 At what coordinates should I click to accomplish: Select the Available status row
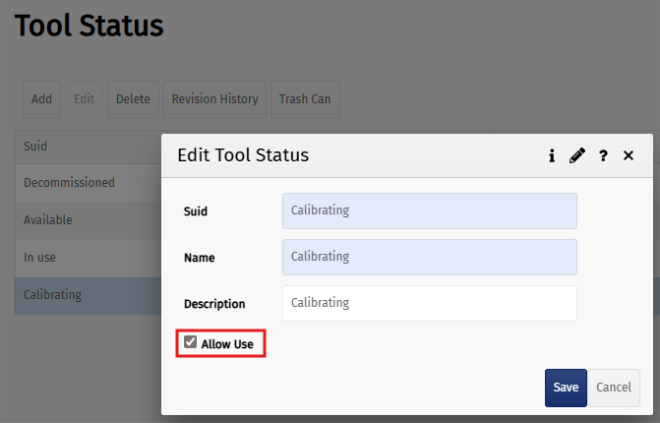[48, 220]
